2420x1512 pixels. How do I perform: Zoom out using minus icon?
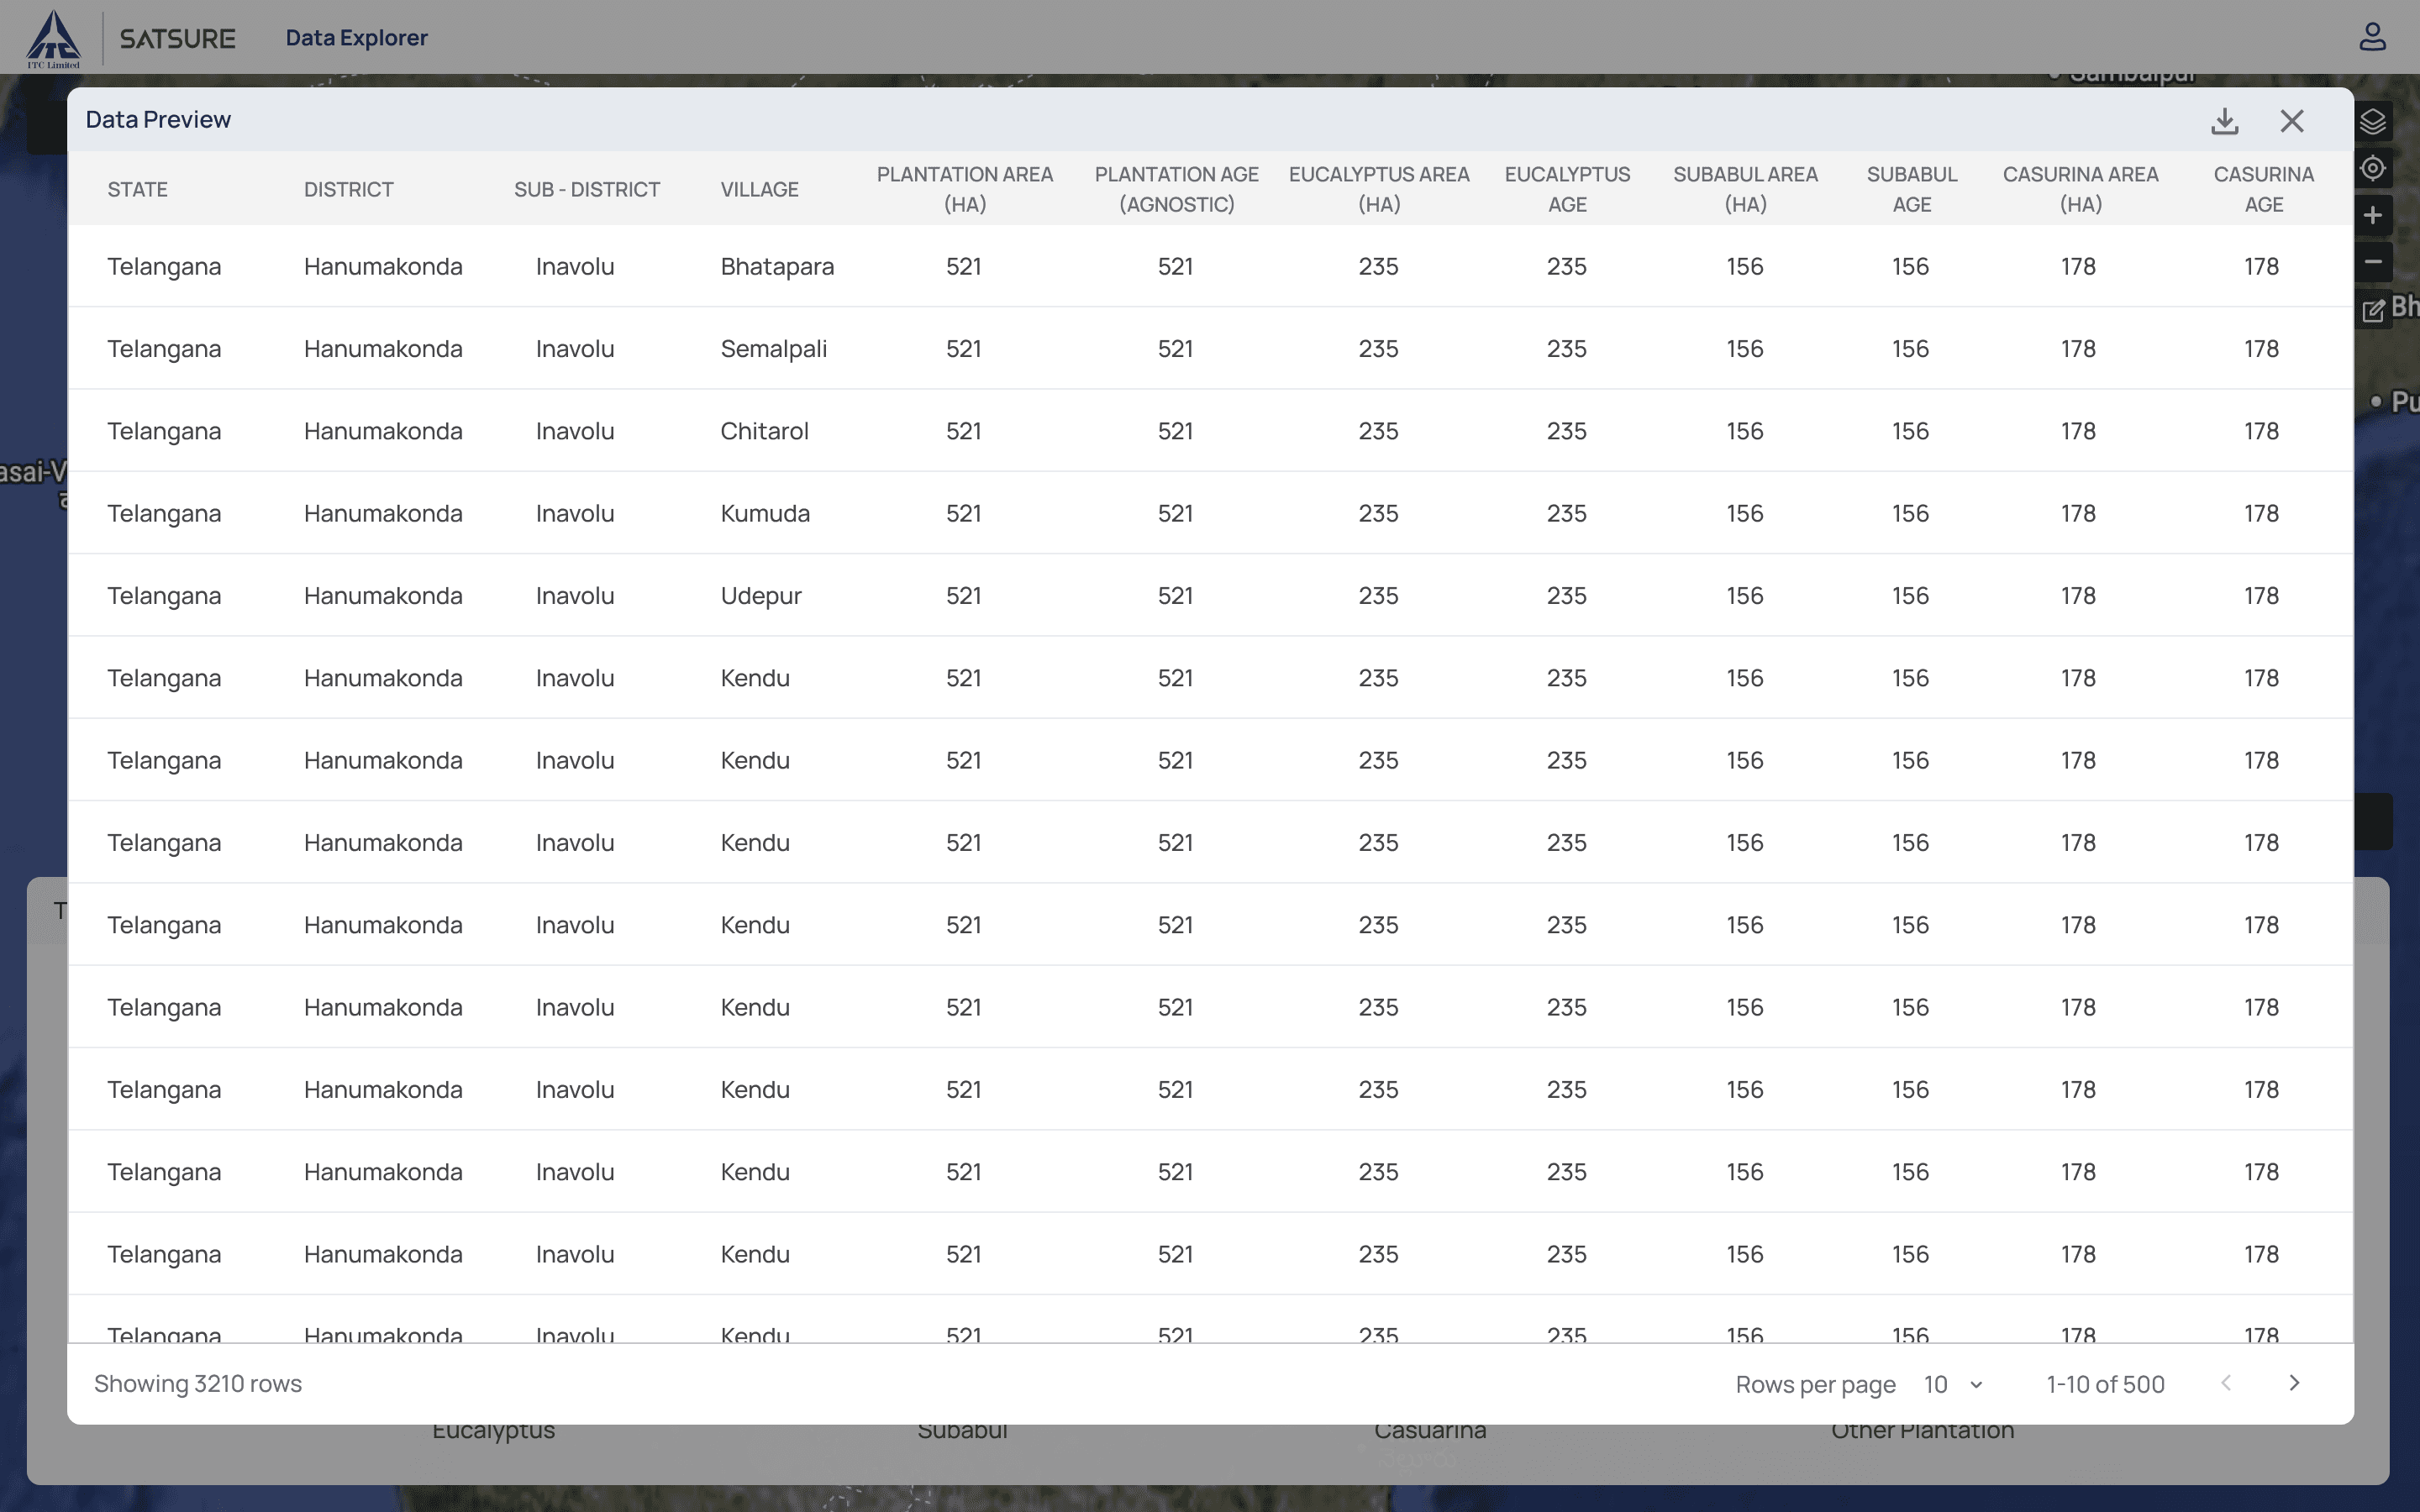point(2373,262)
